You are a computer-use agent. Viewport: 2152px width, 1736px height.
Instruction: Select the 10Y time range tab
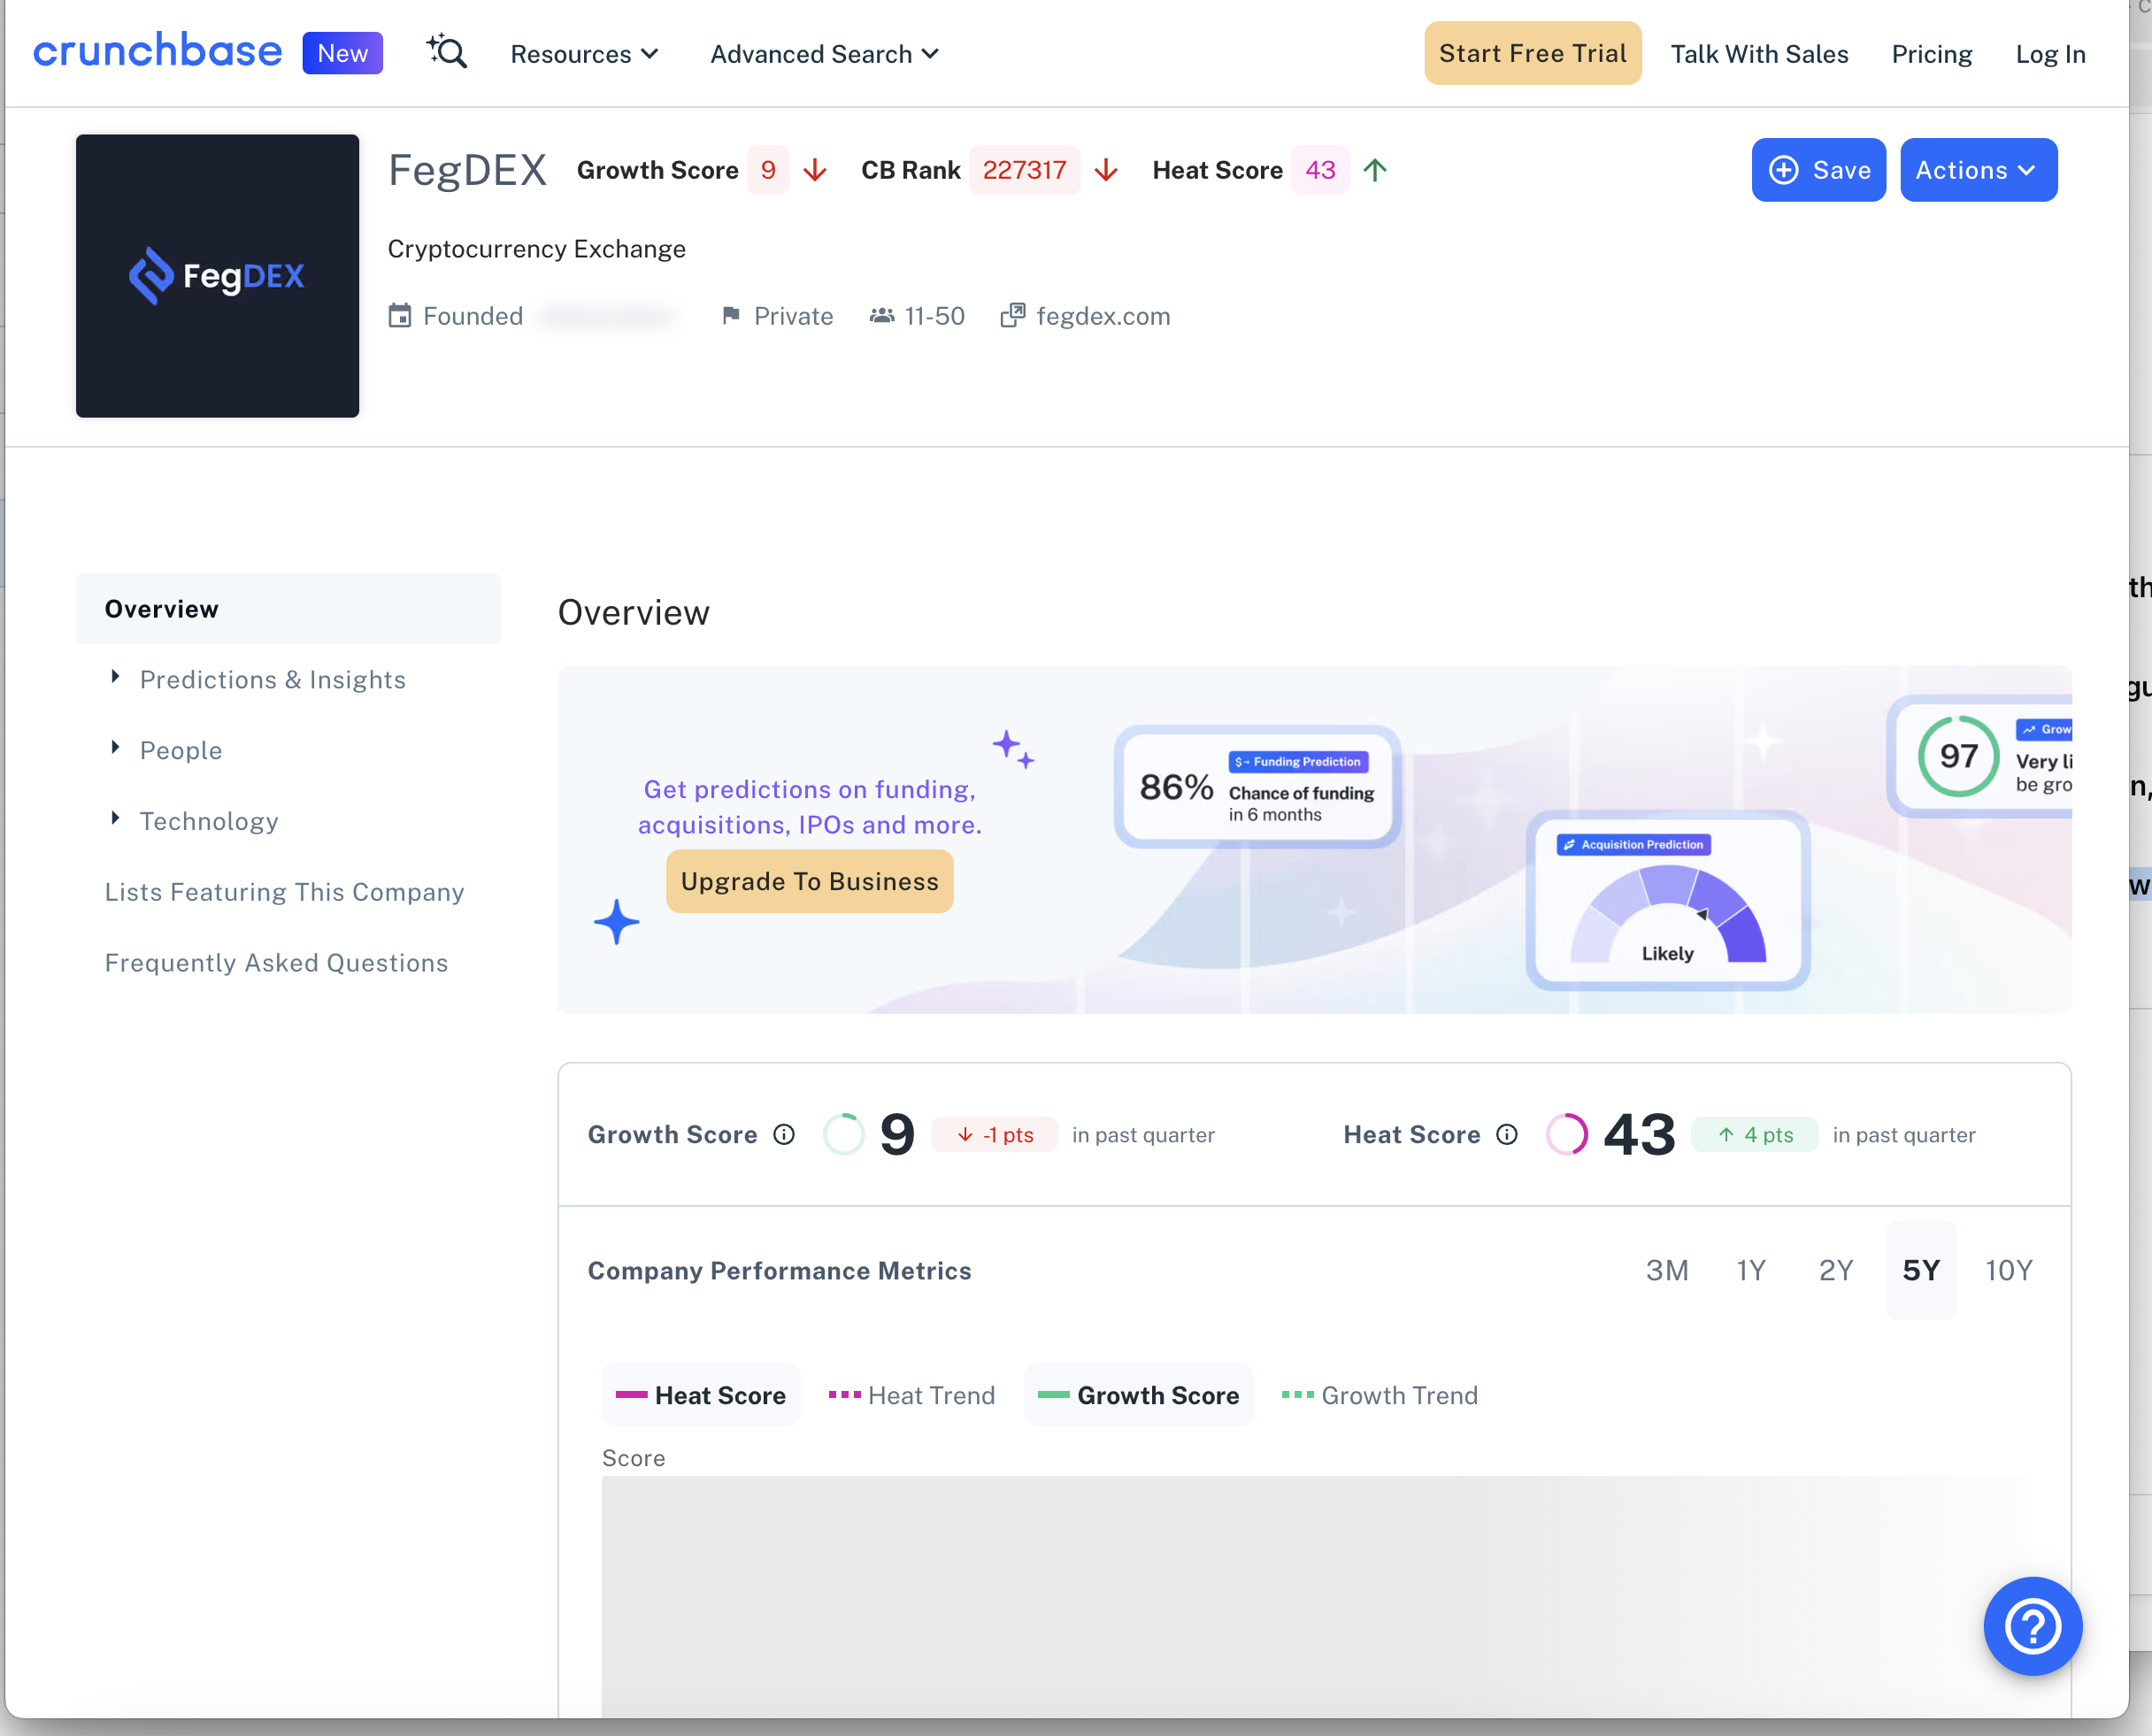tap(2008, 1270)
